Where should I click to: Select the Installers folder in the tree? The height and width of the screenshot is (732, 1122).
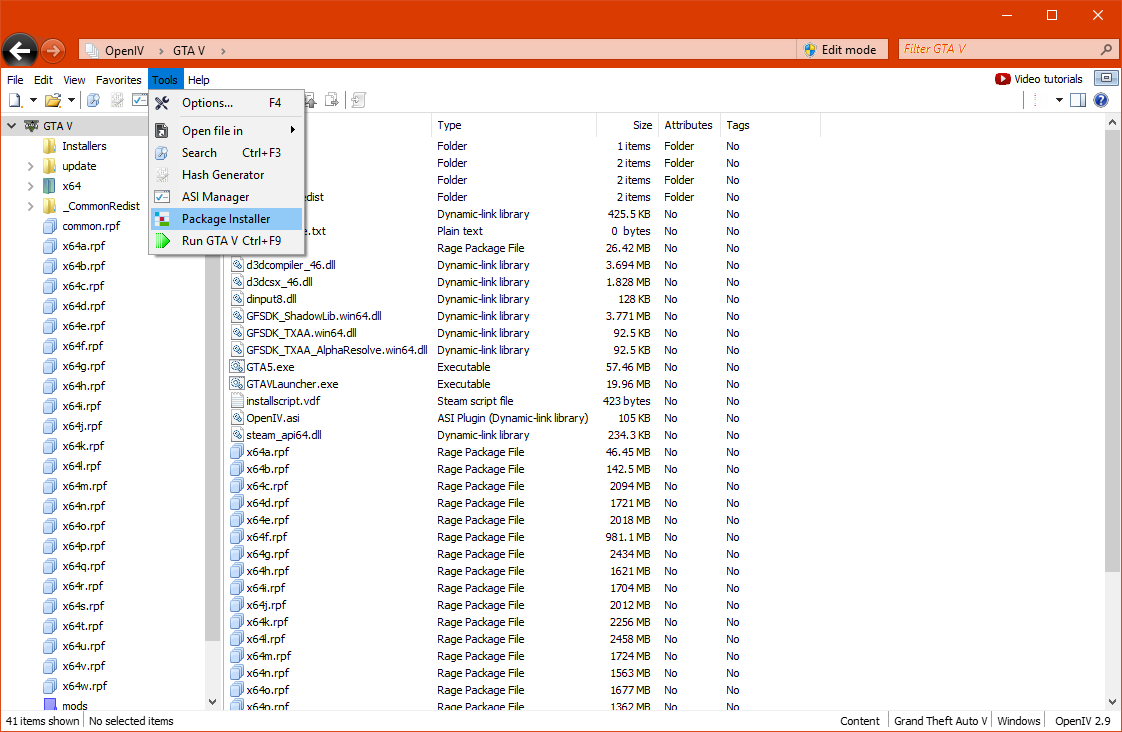[84, 146]
